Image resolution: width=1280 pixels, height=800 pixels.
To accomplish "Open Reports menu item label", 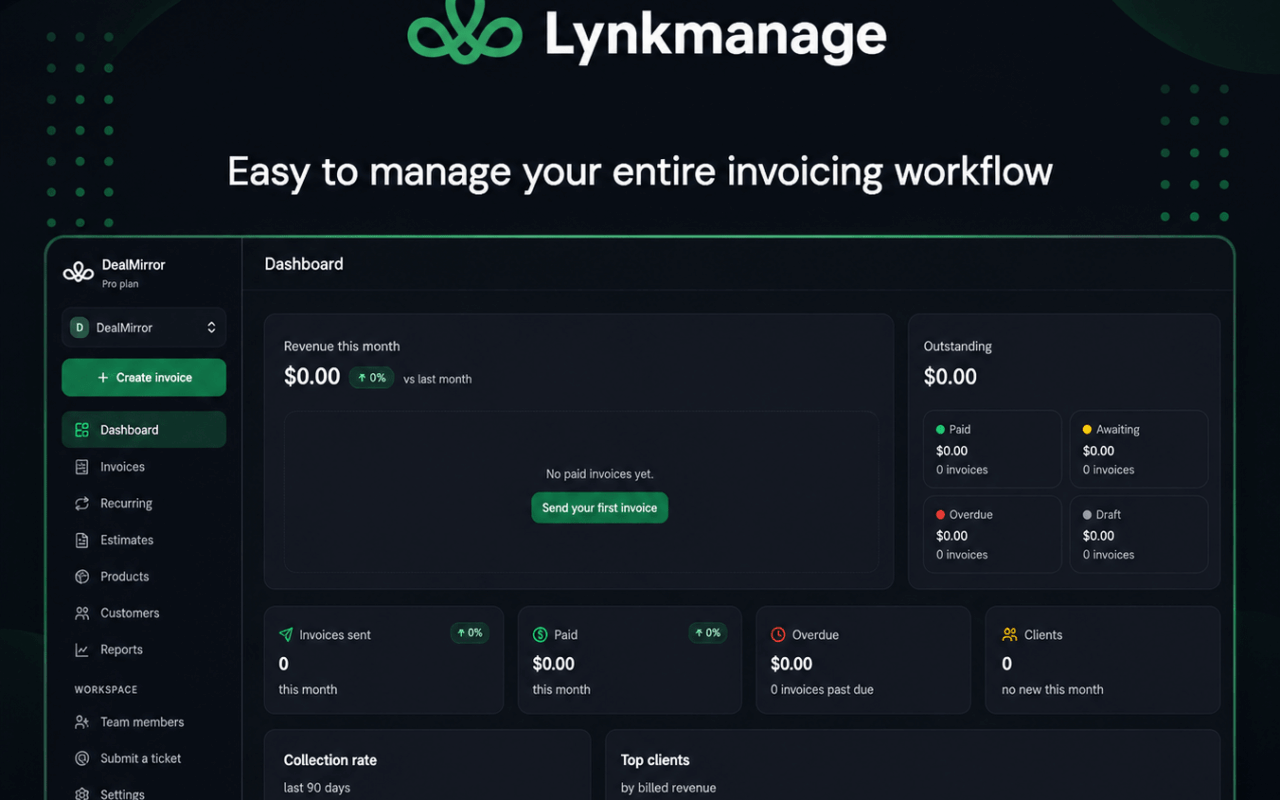I will tap(121, 650).
